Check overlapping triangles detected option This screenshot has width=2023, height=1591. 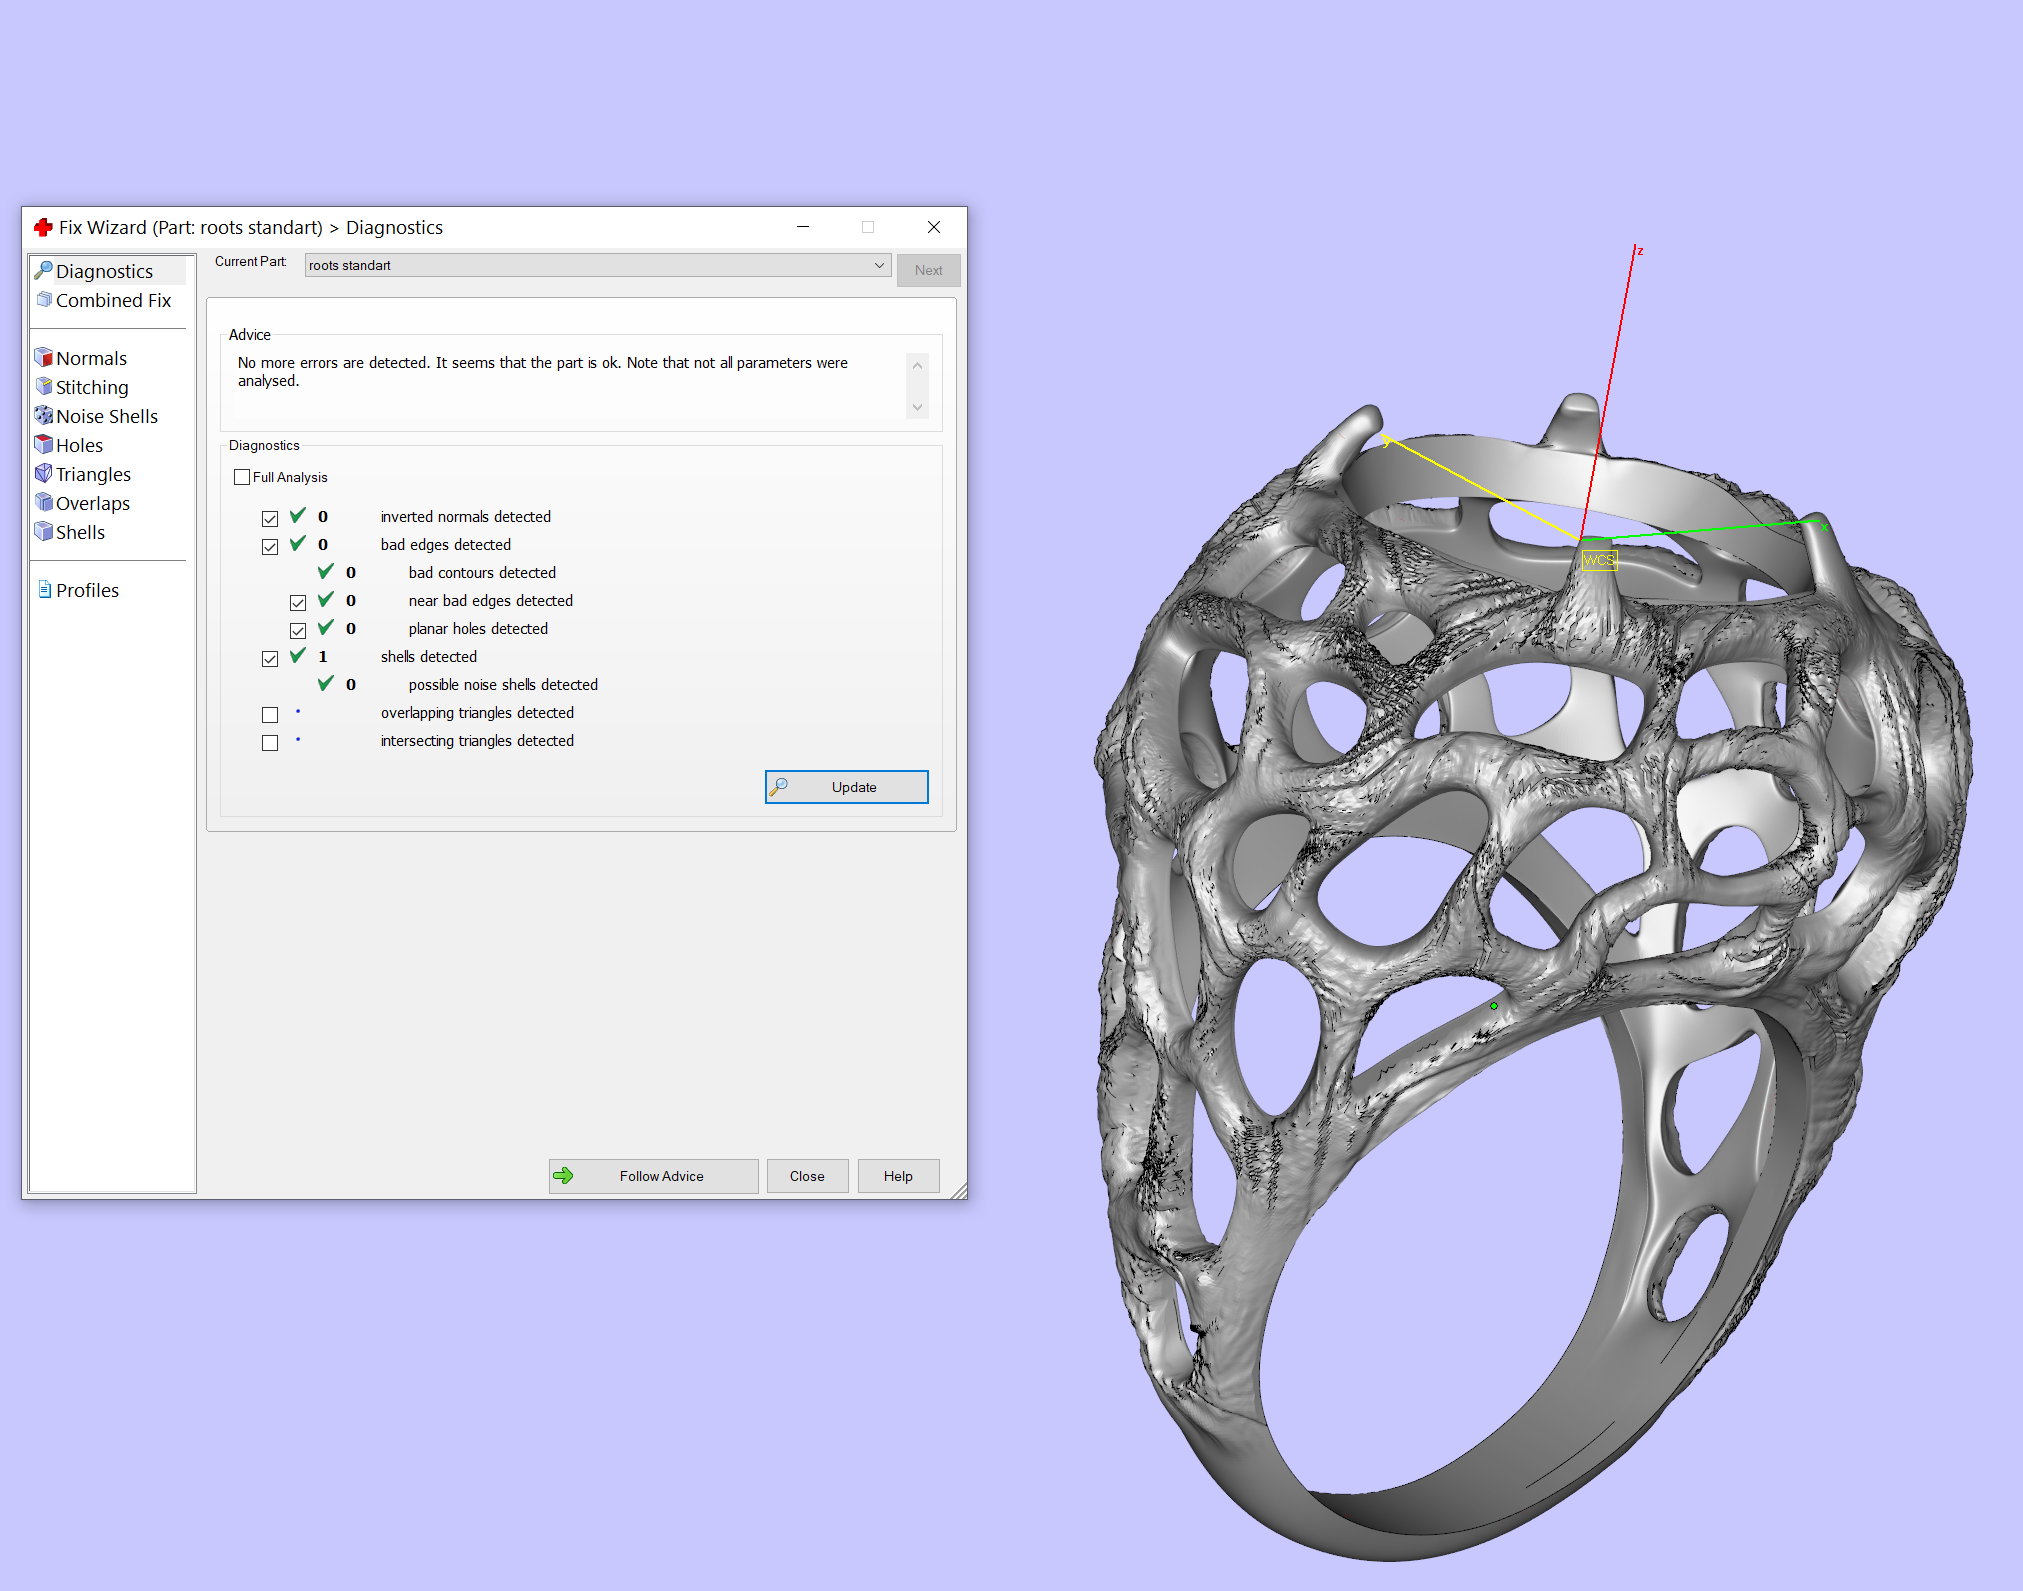click(270, 714)
